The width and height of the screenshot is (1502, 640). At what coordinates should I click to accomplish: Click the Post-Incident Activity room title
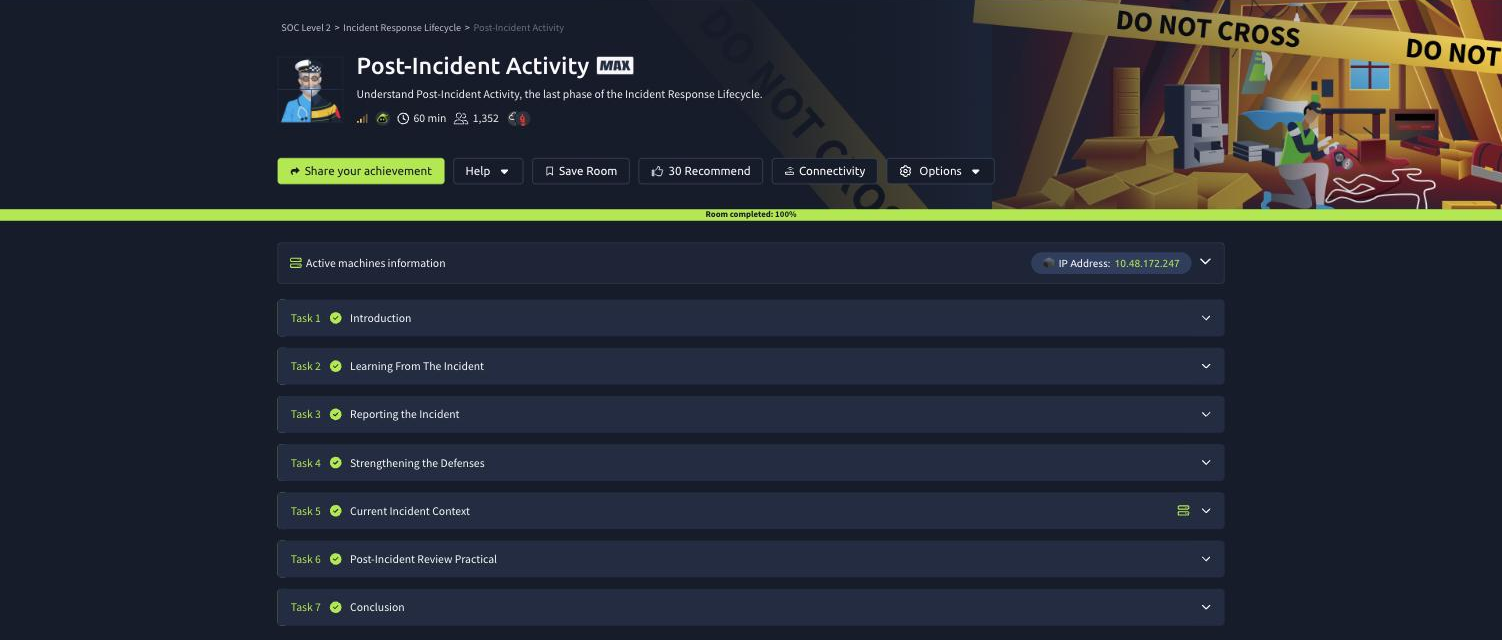[x=473, y=66]
